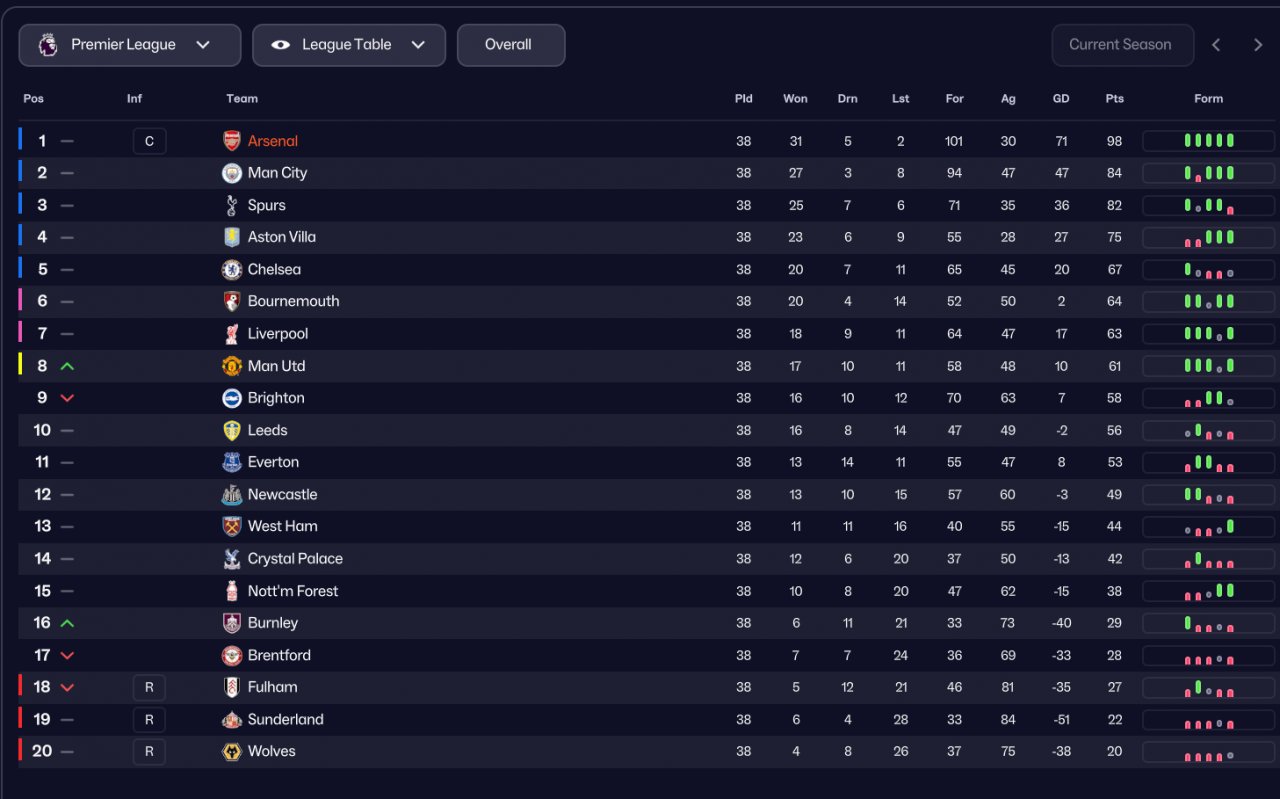Click Arsenal's form indicator bar

(x=1208, y=141)
